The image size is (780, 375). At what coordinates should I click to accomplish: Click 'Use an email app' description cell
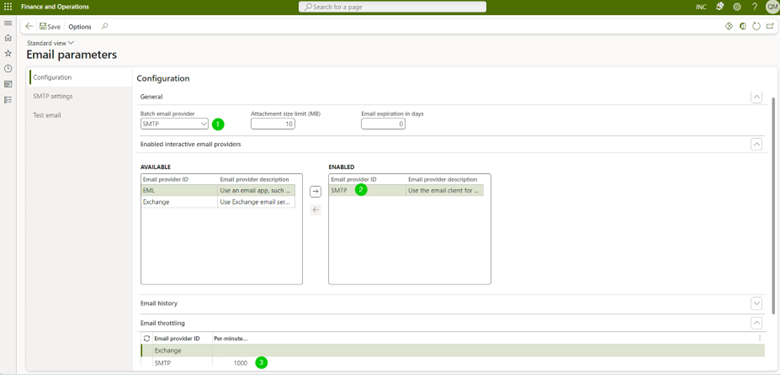tap(256, 190)
